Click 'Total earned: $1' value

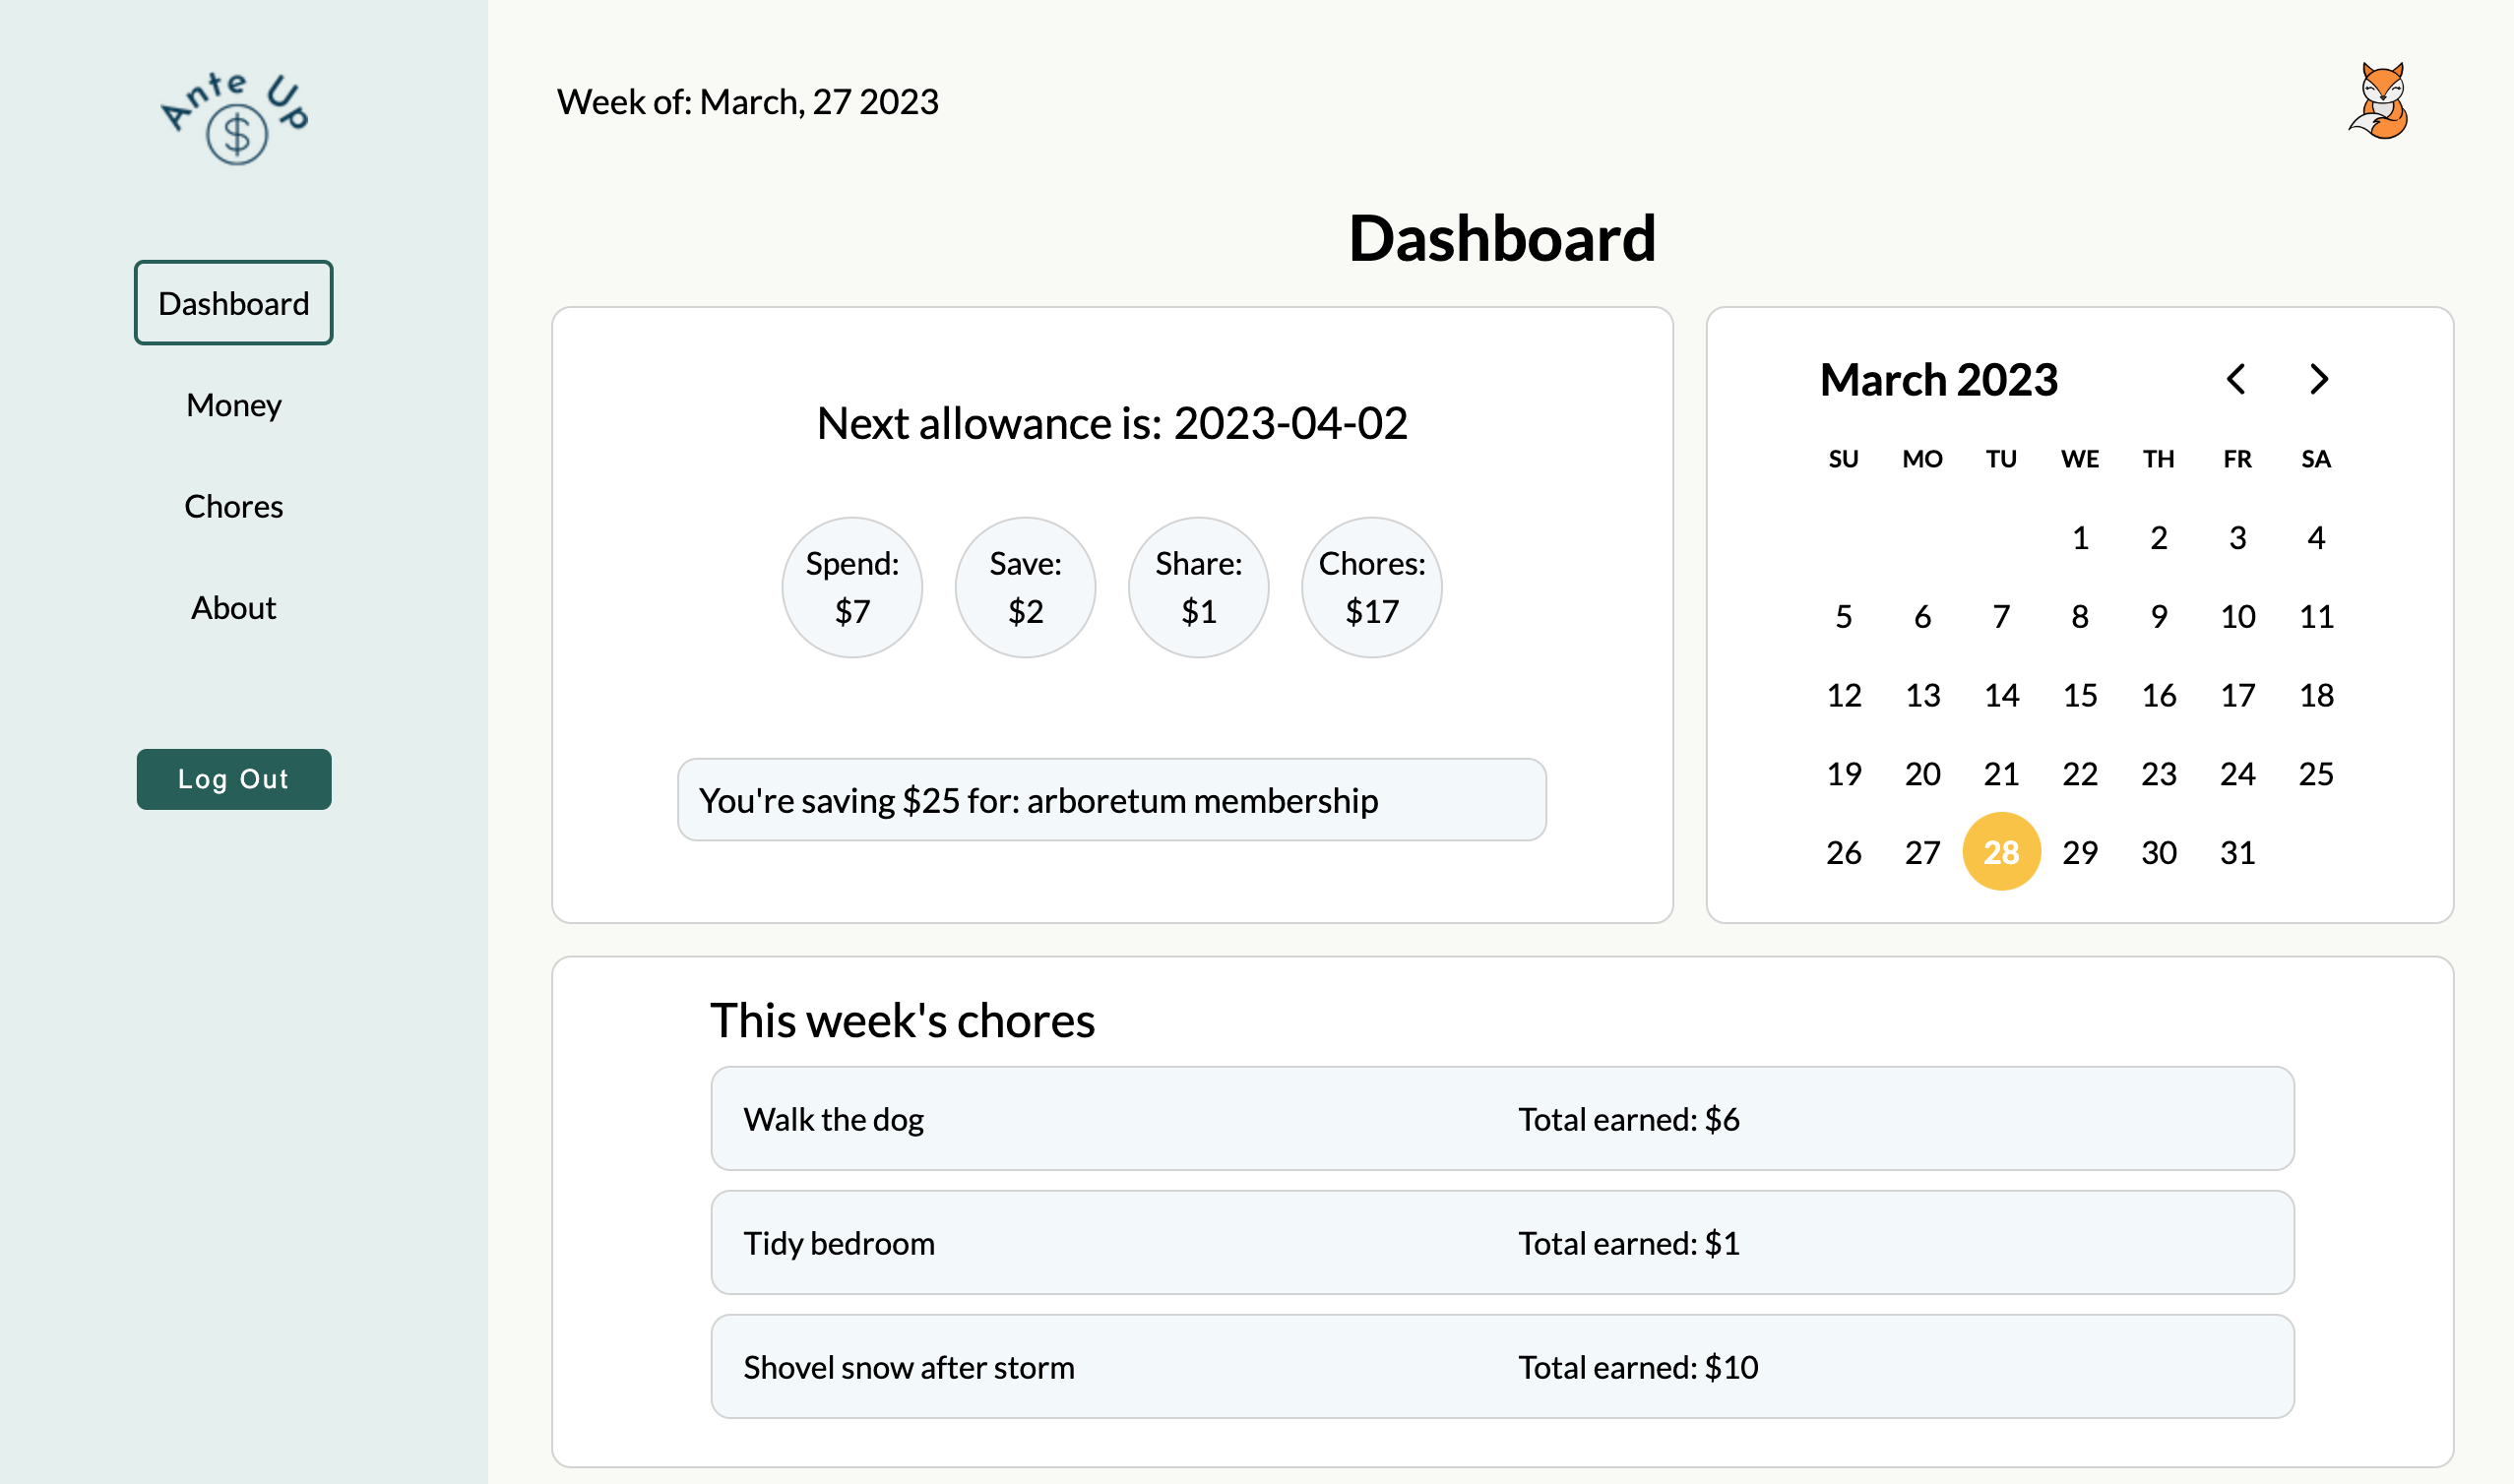coord(1628,1243)
